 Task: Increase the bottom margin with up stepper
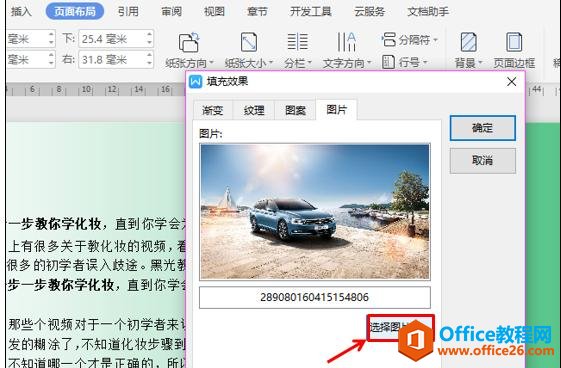[x=150, y=34]
